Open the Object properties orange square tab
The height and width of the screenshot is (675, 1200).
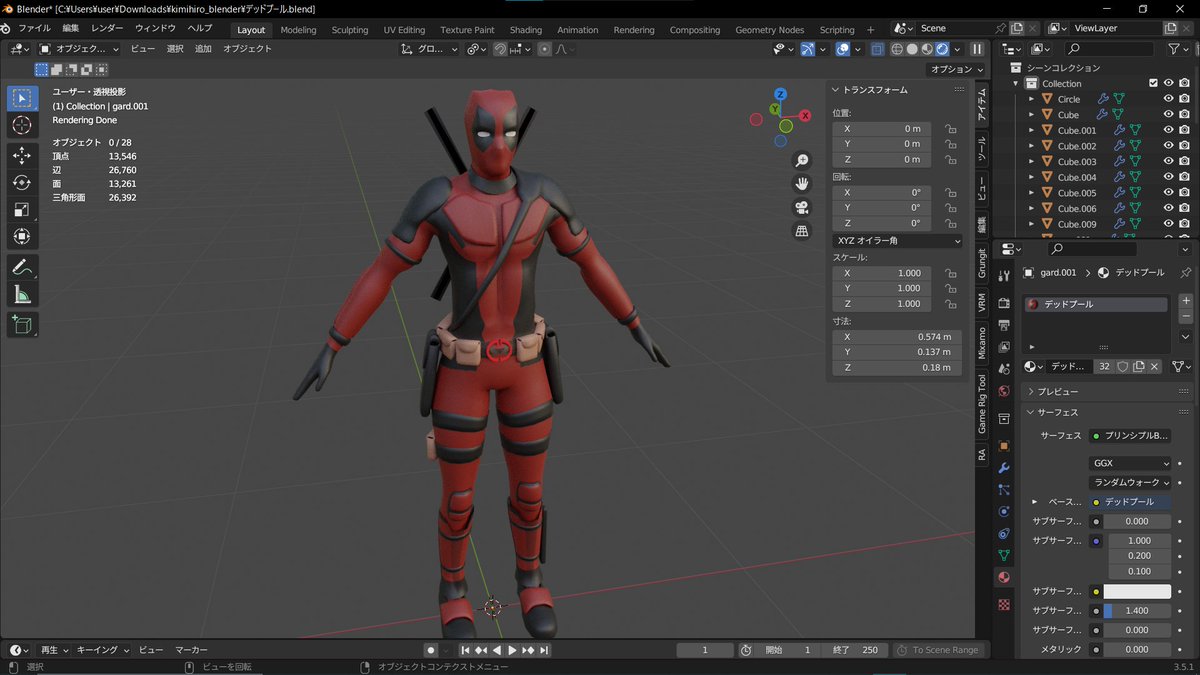[1004, 445]
